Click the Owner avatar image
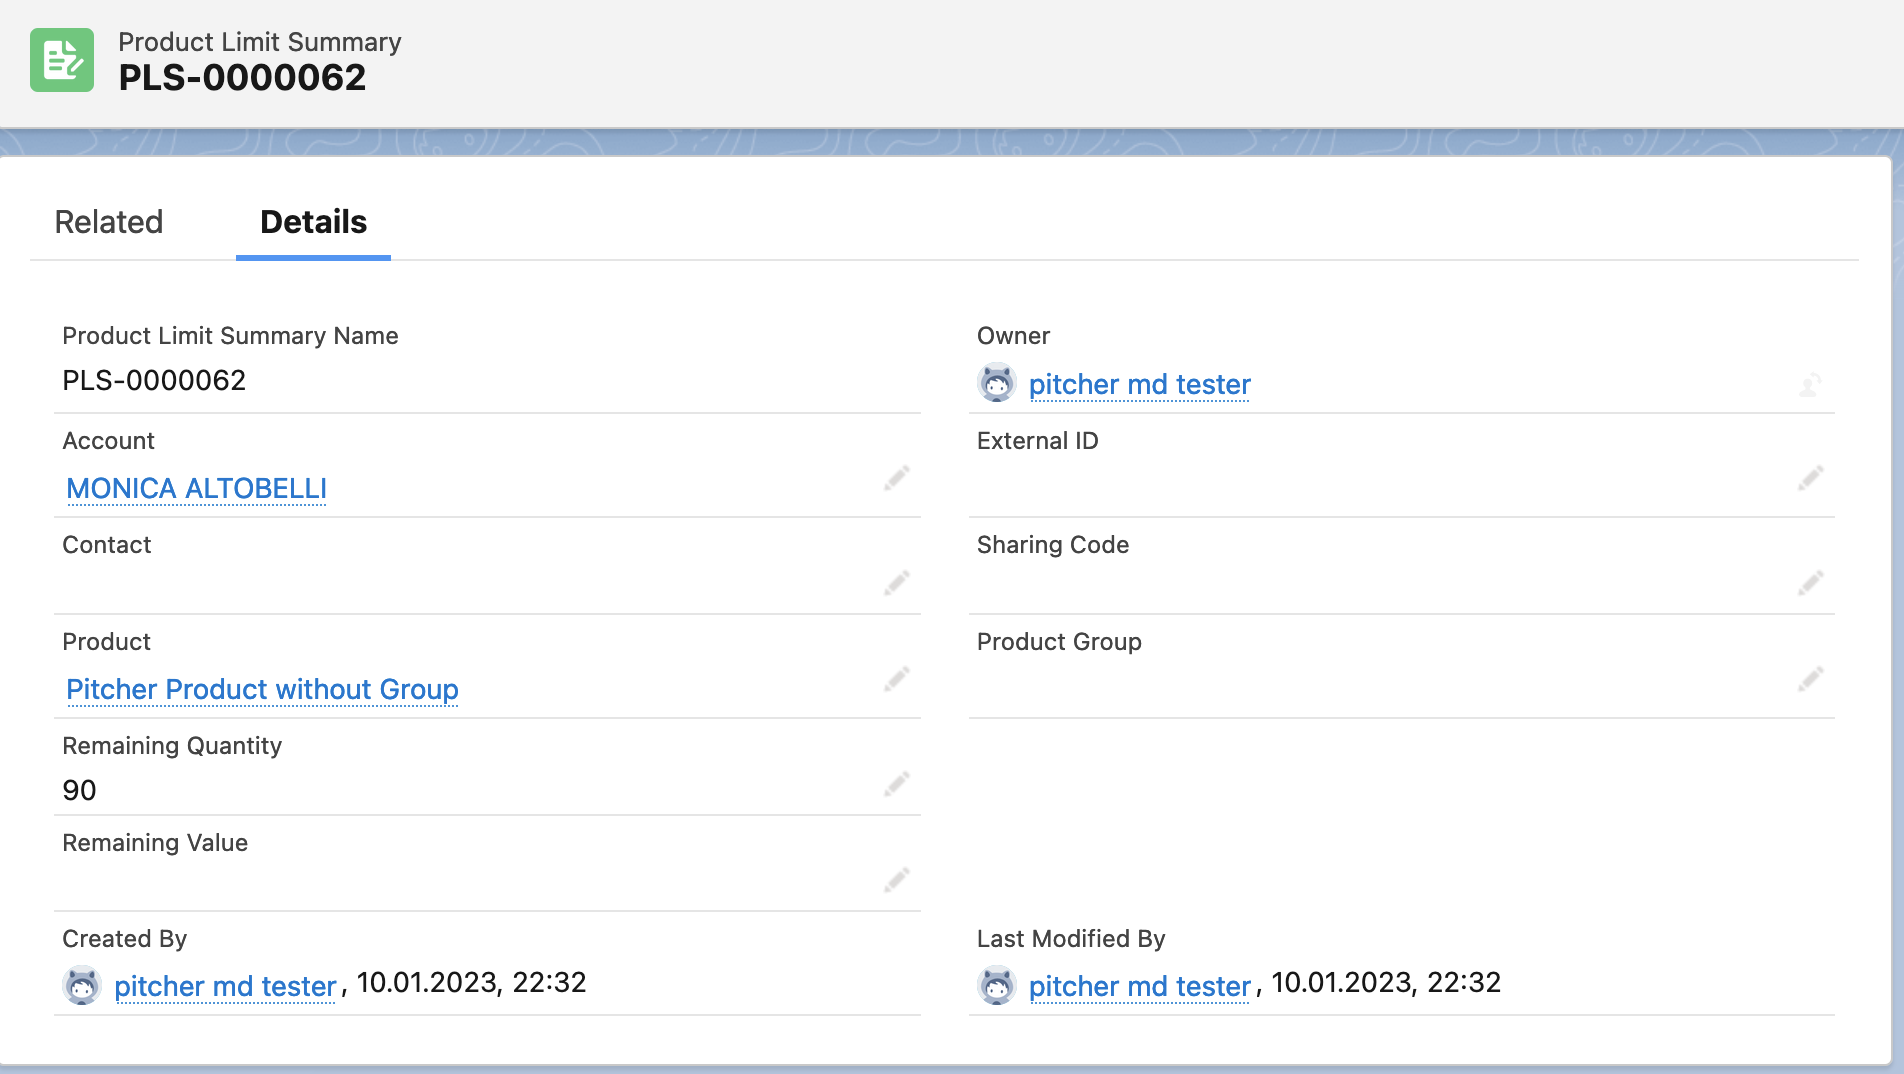 pyautogui.click(x=996, y=384)
